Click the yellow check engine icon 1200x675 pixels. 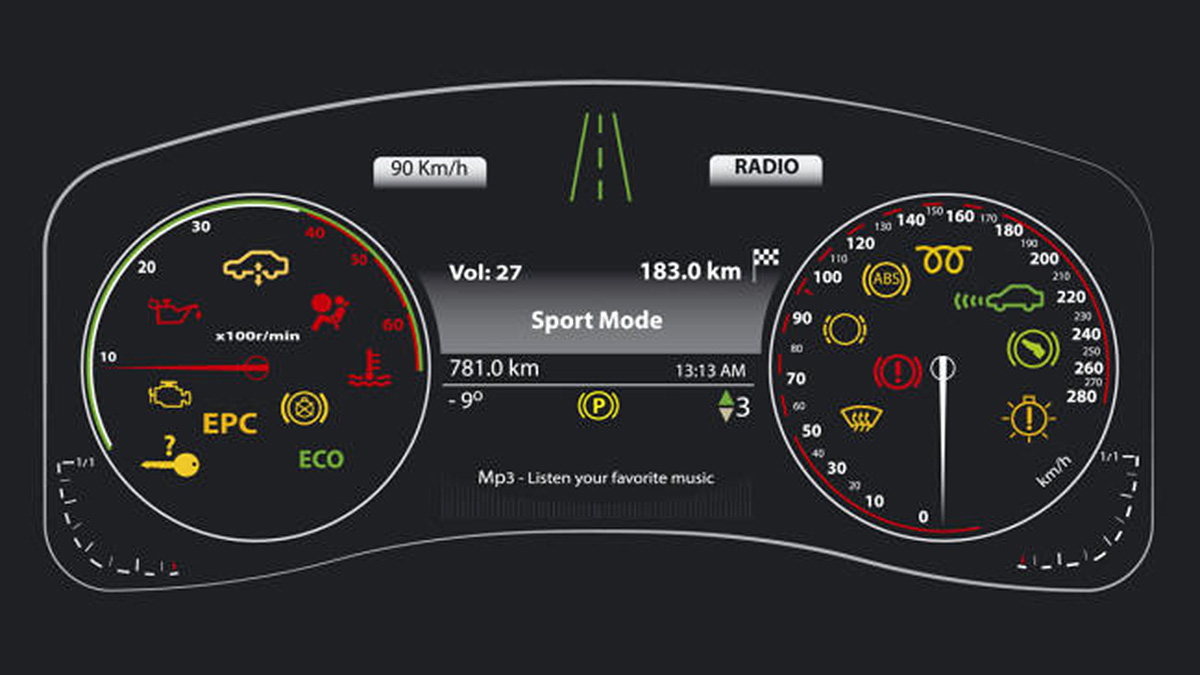click(168, 394)
